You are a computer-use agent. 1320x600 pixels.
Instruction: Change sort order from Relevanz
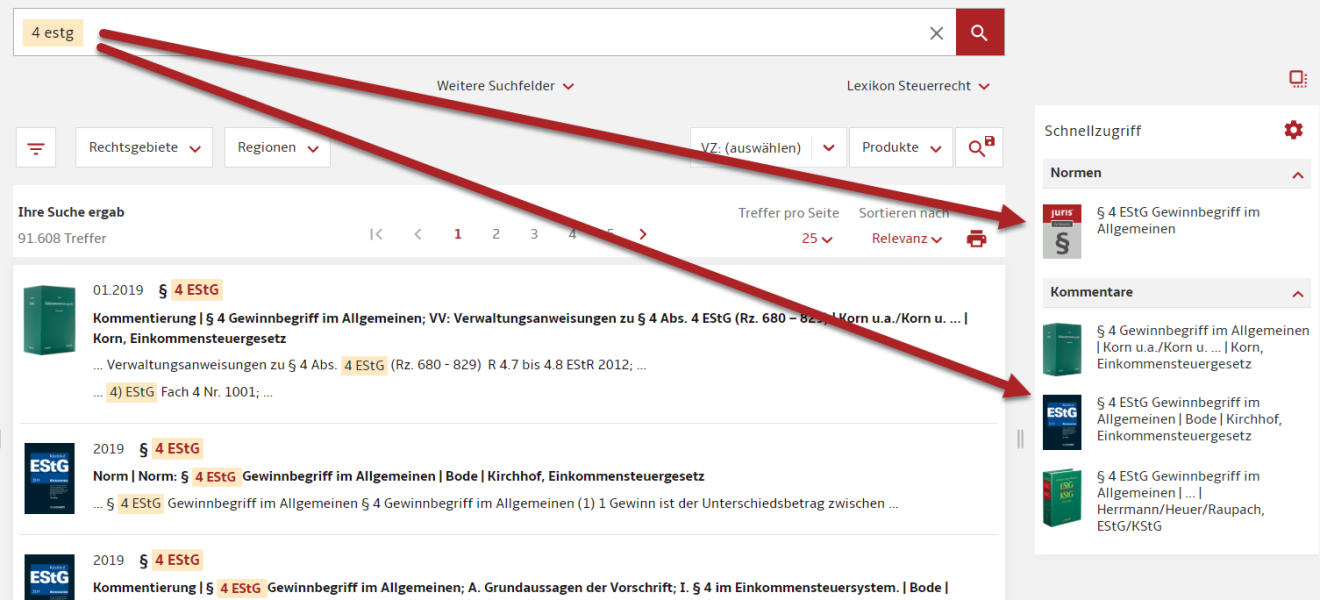click(906, 239)
